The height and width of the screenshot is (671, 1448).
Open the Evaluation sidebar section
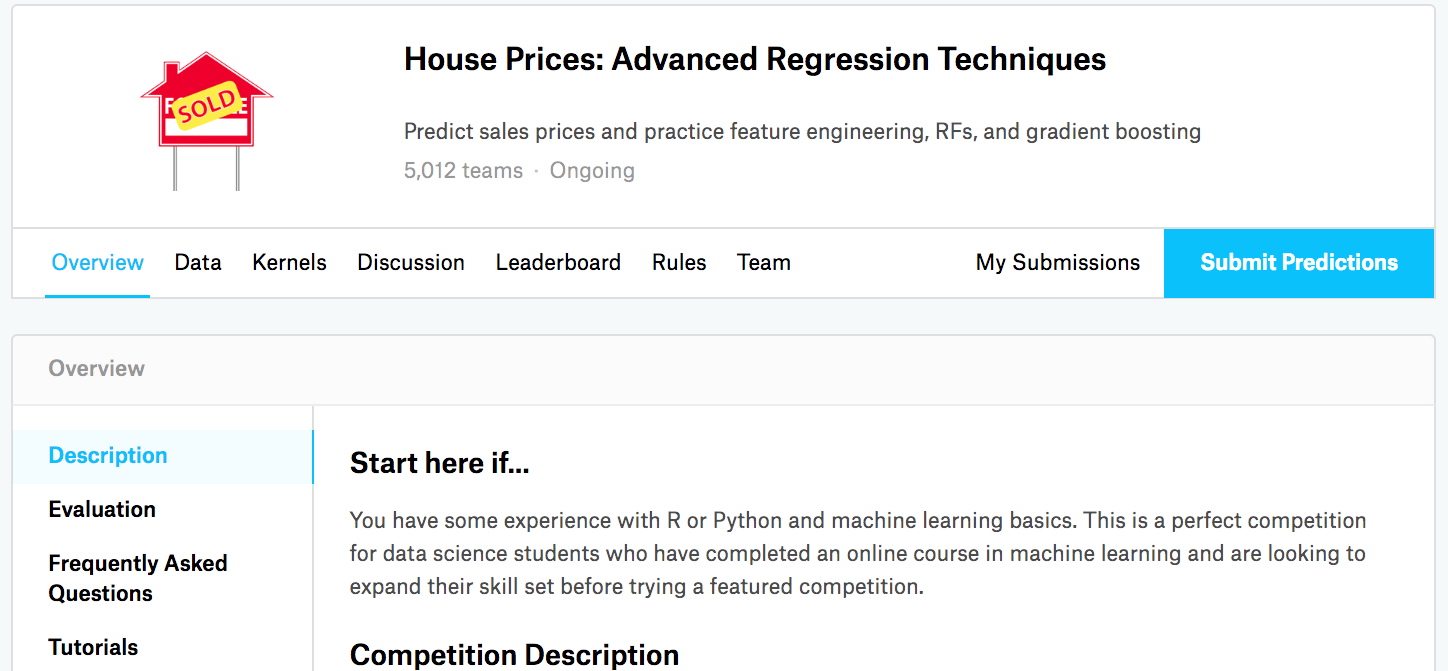(102, 510)
